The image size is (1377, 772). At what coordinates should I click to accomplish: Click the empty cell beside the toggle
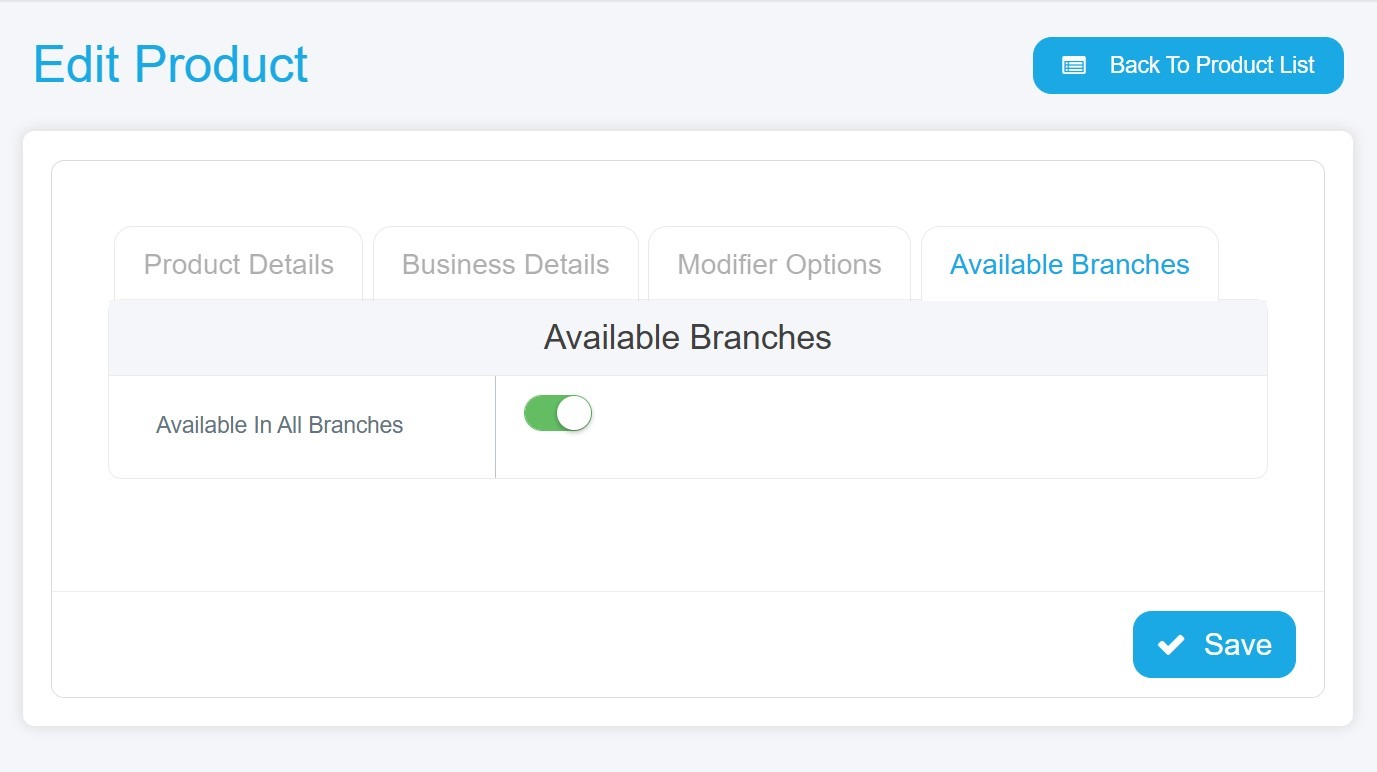[930, 427]
